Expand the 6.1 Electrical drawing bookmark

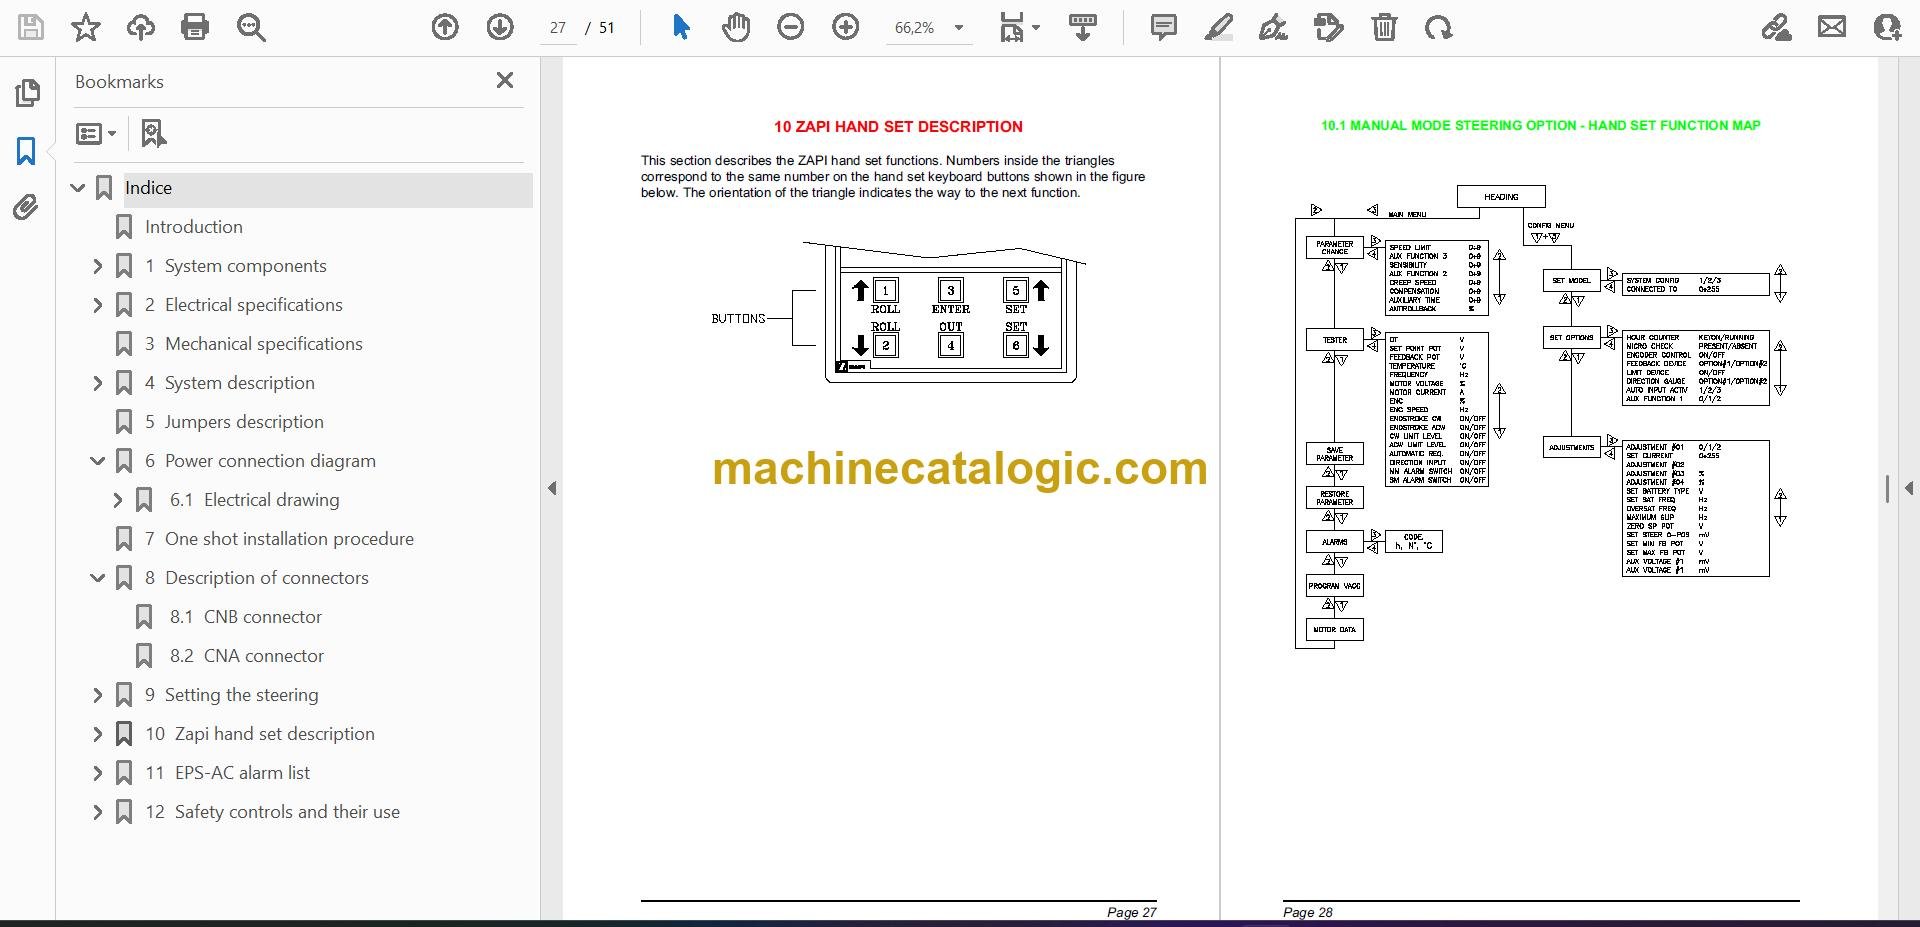coord(117,500)
